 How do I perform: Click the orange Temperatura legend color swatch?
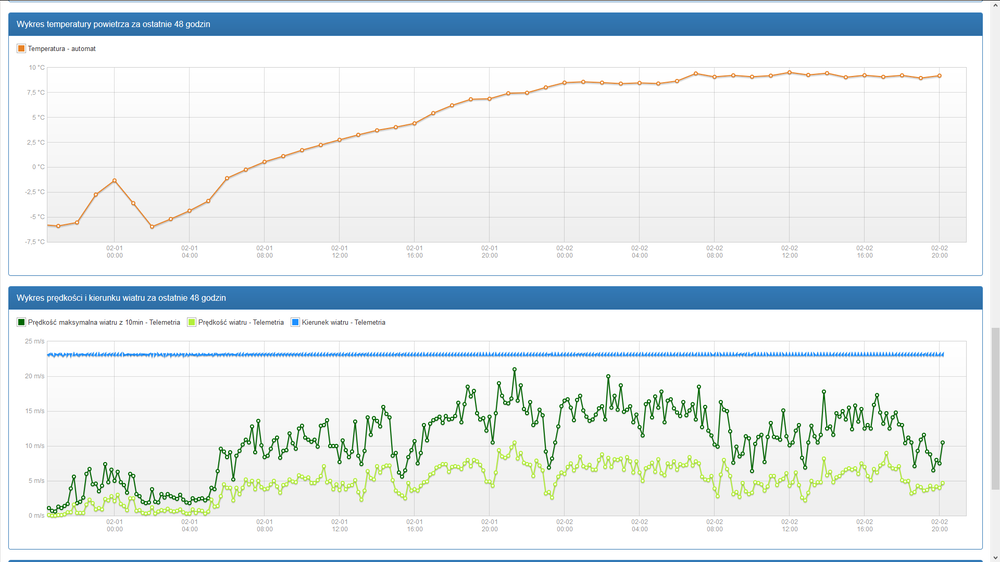click(21, 48)
